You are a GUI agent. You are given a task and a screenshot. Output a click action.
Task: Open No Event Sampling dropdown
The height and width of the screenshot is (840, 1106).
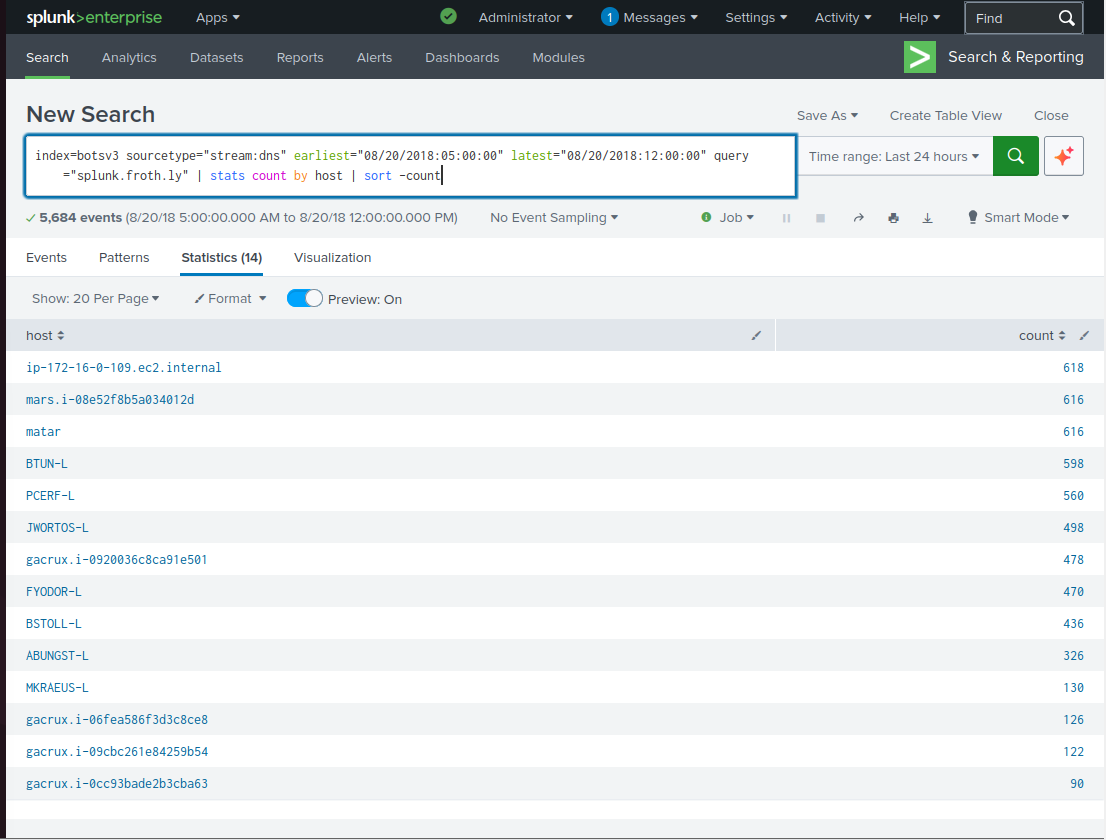point(554,218)
